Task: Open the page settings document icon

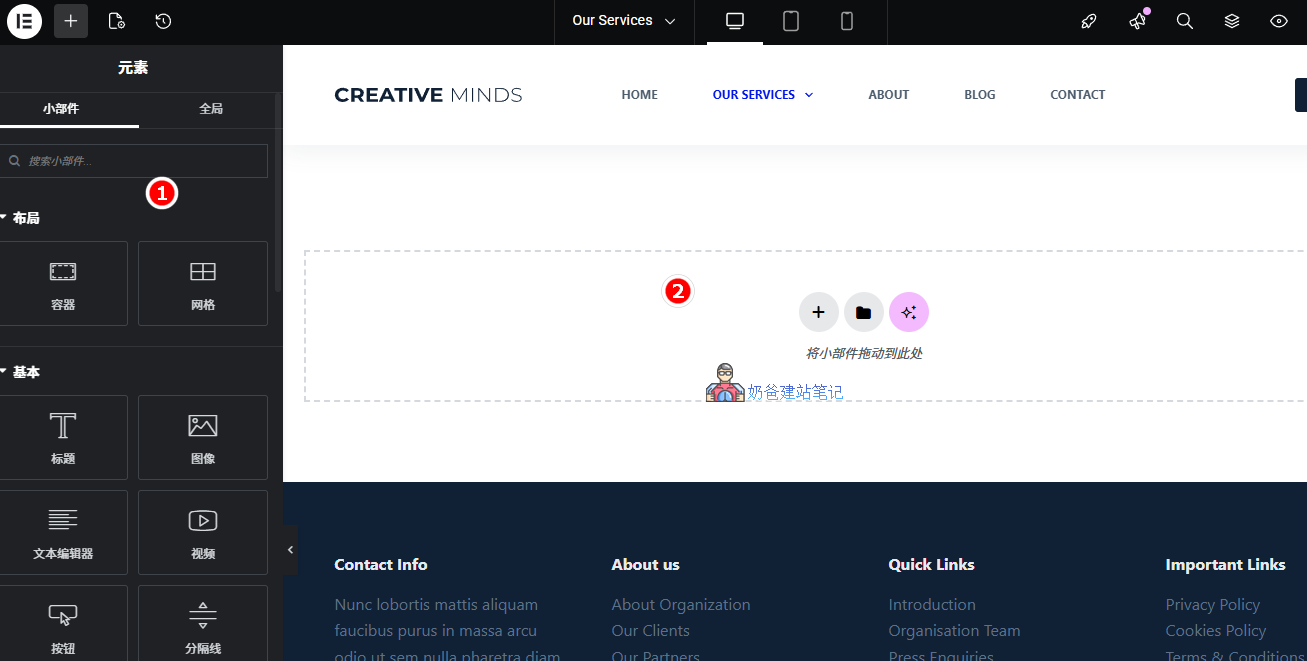Action: [116, 21]
